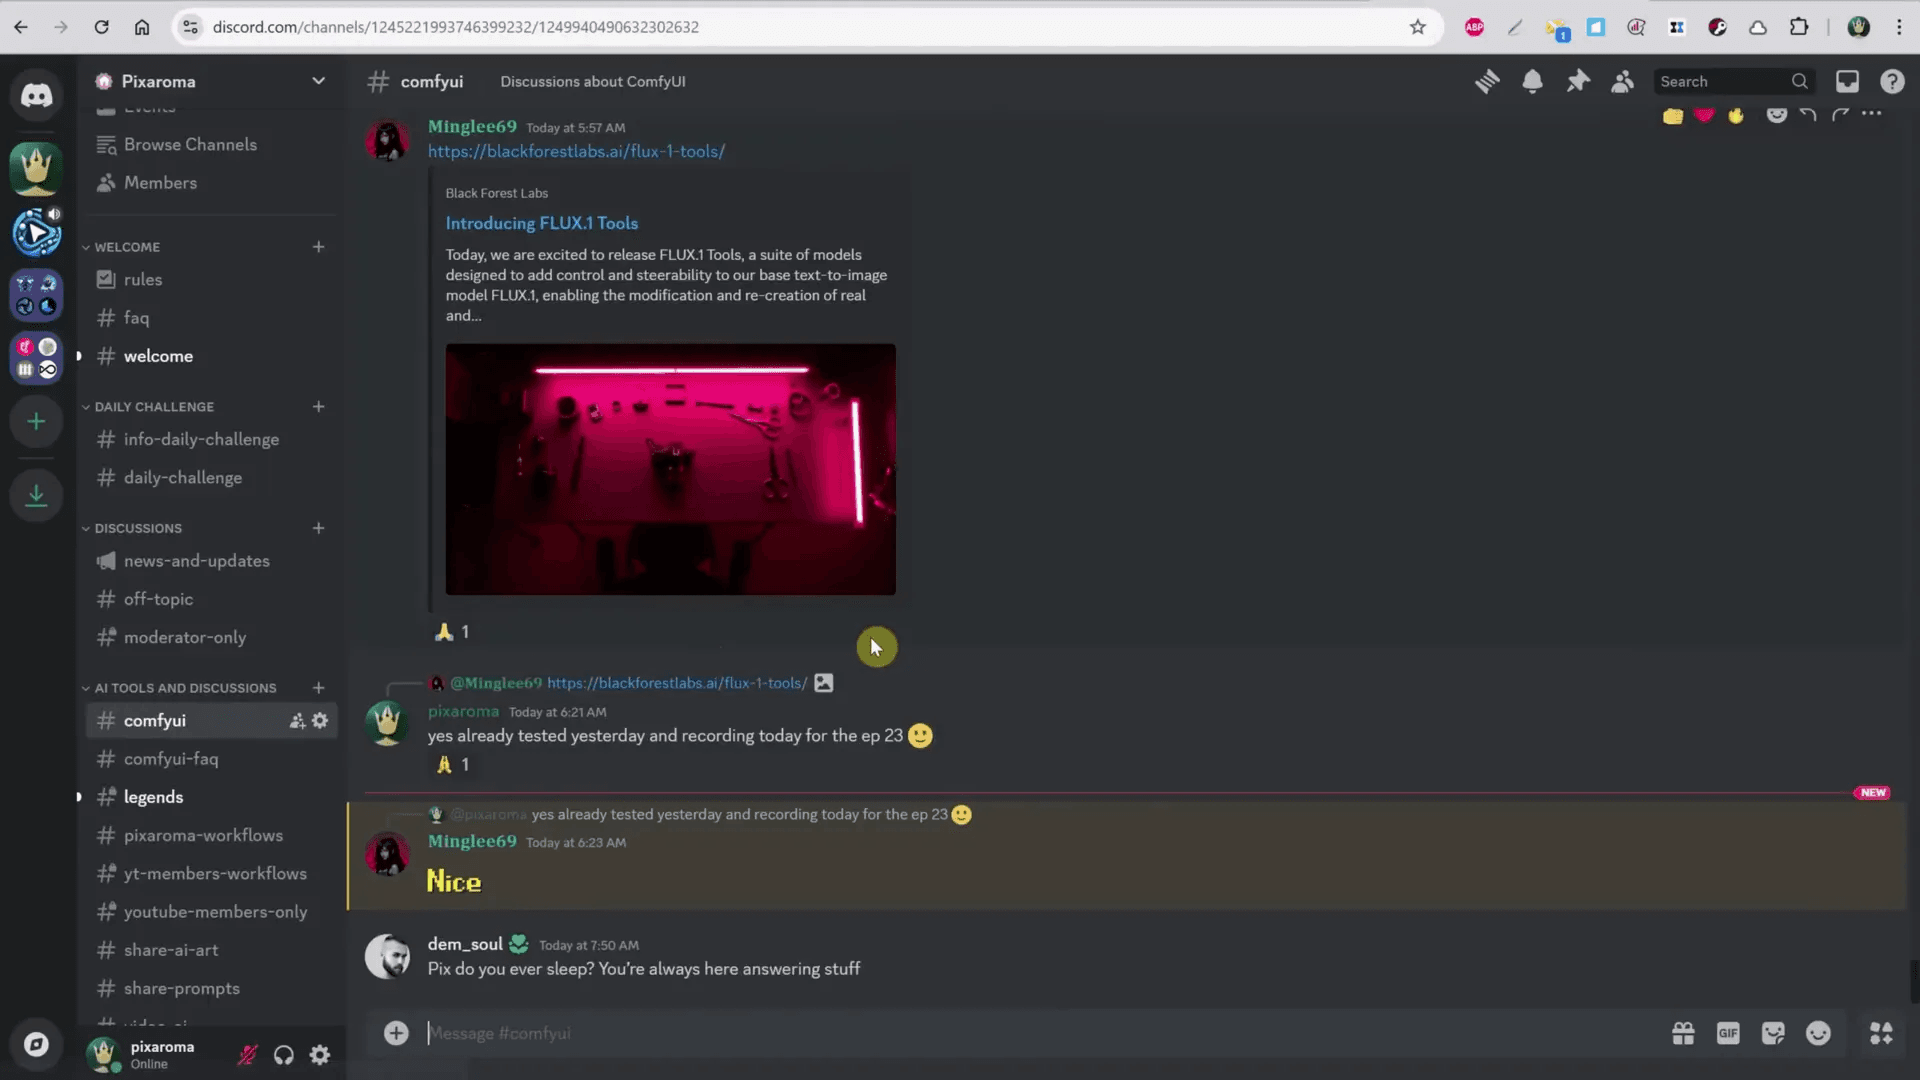The image size is (1920, 1080).
Task: Open blackforestlabs flux-1-tools link in Minglee69 message
Action: coord(576,151)
